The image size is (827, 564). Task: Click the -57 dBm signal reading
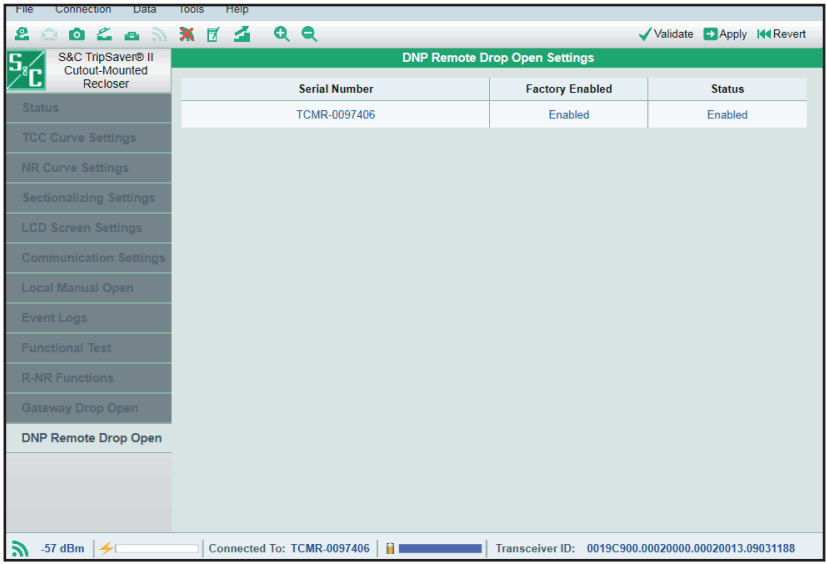click(x=63, y=549)
